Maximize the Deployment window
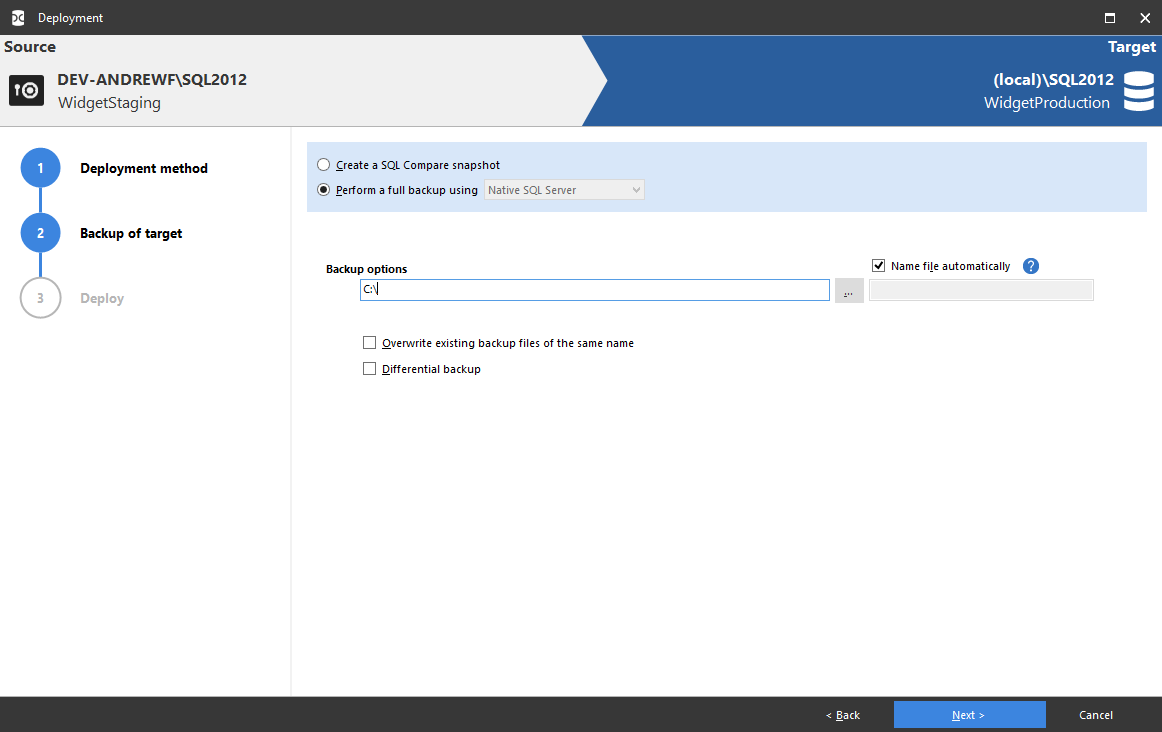 tap(1109, 18)
